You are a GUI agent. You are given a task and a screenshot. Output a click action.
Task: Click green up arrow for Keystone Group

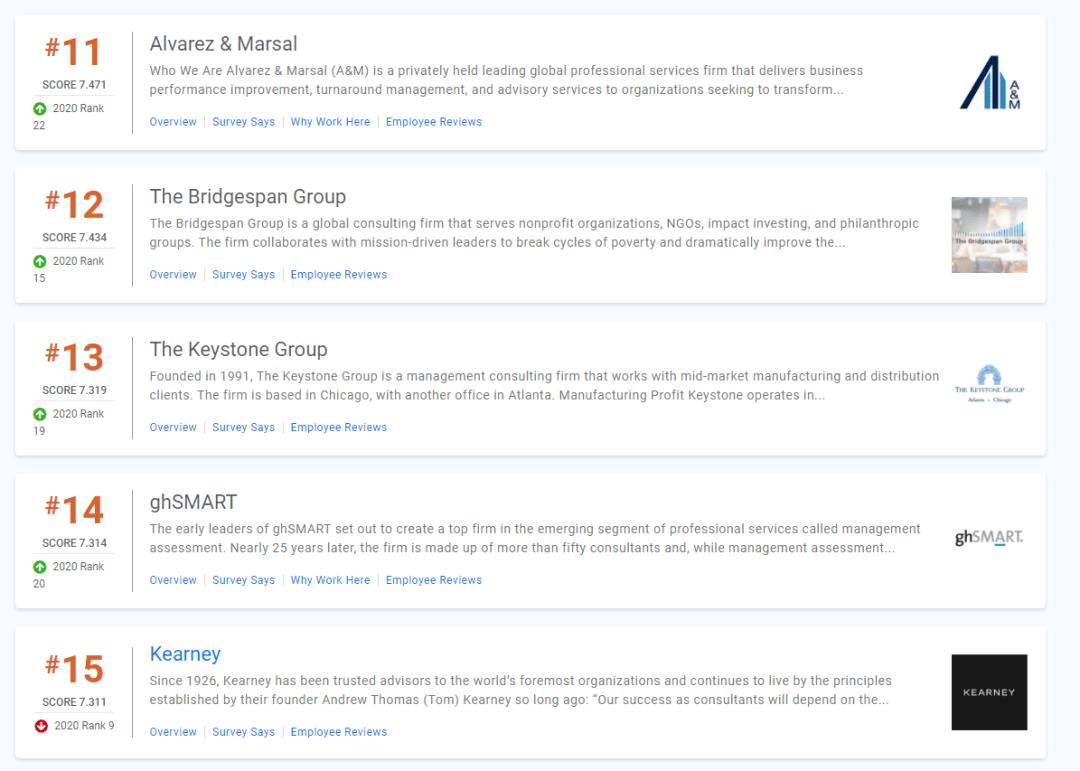click(40, 414)
